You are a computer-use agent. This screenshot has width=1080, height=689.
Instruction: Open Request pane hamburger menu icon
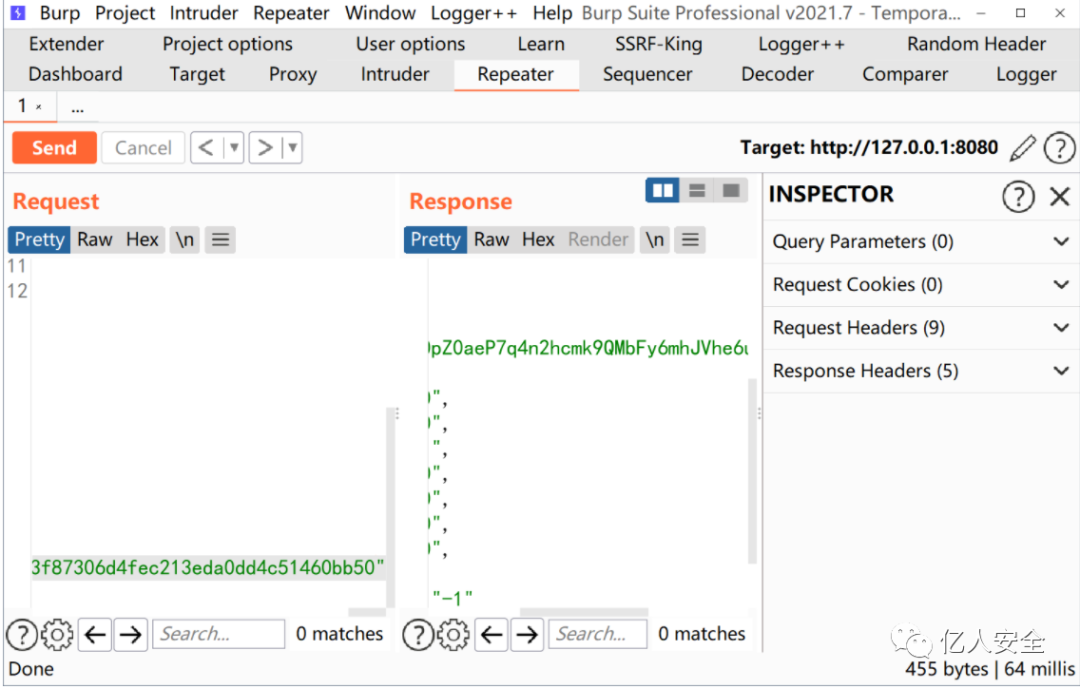tap(220, 240)
